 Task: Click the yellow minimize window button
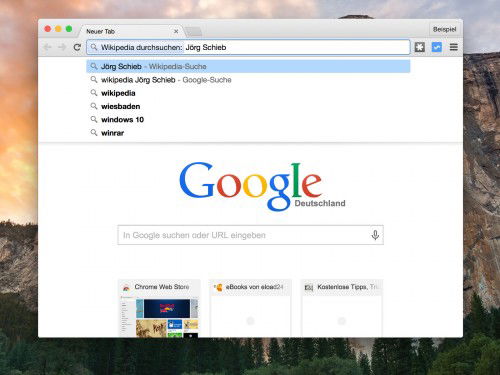58,29
